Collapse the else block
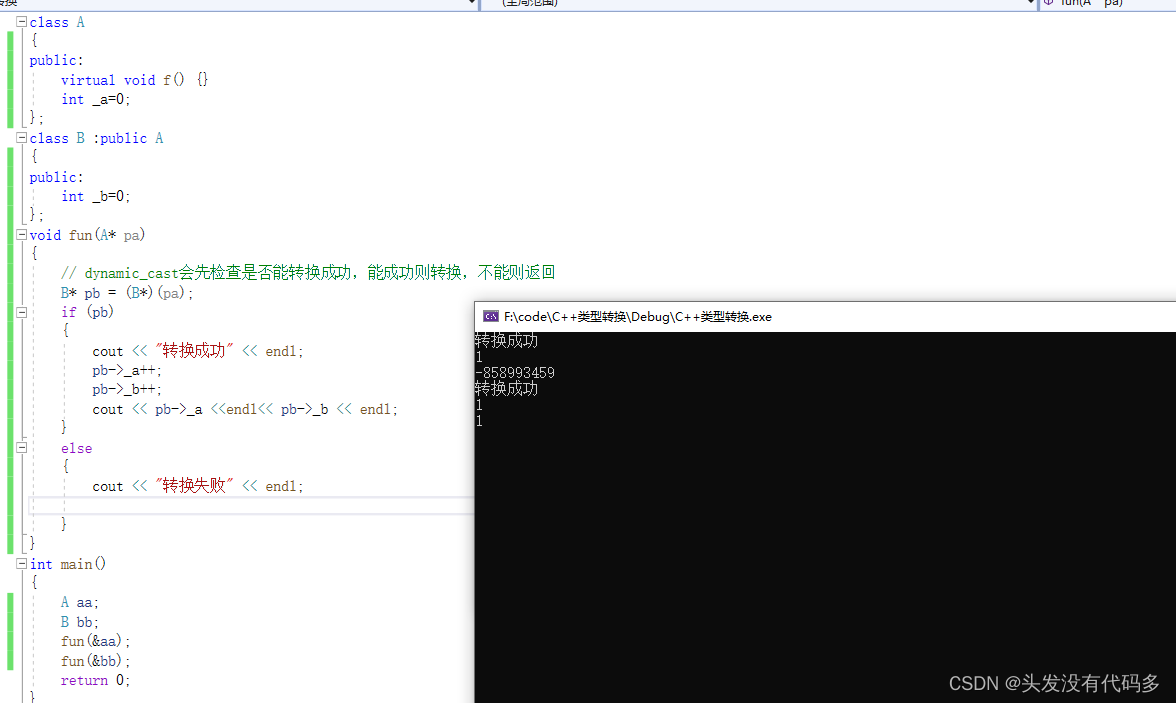 [22, 447]
